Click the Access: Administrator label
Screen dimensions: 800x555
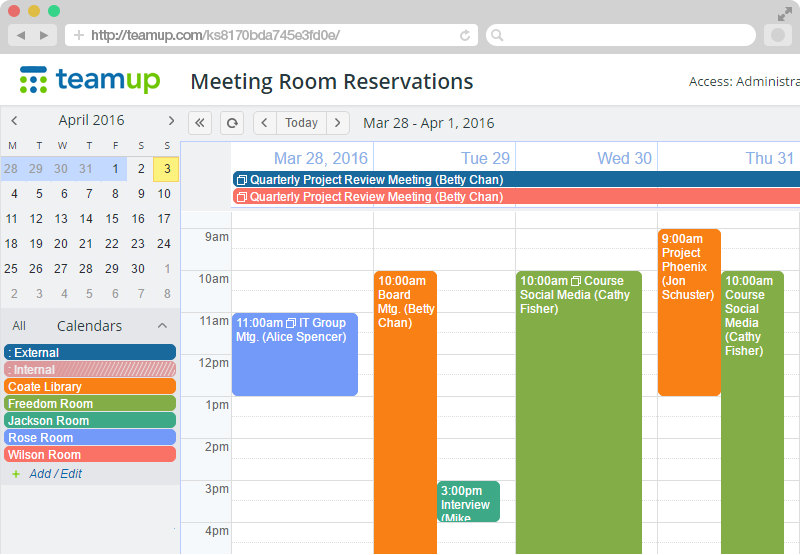tap(744, 82)
